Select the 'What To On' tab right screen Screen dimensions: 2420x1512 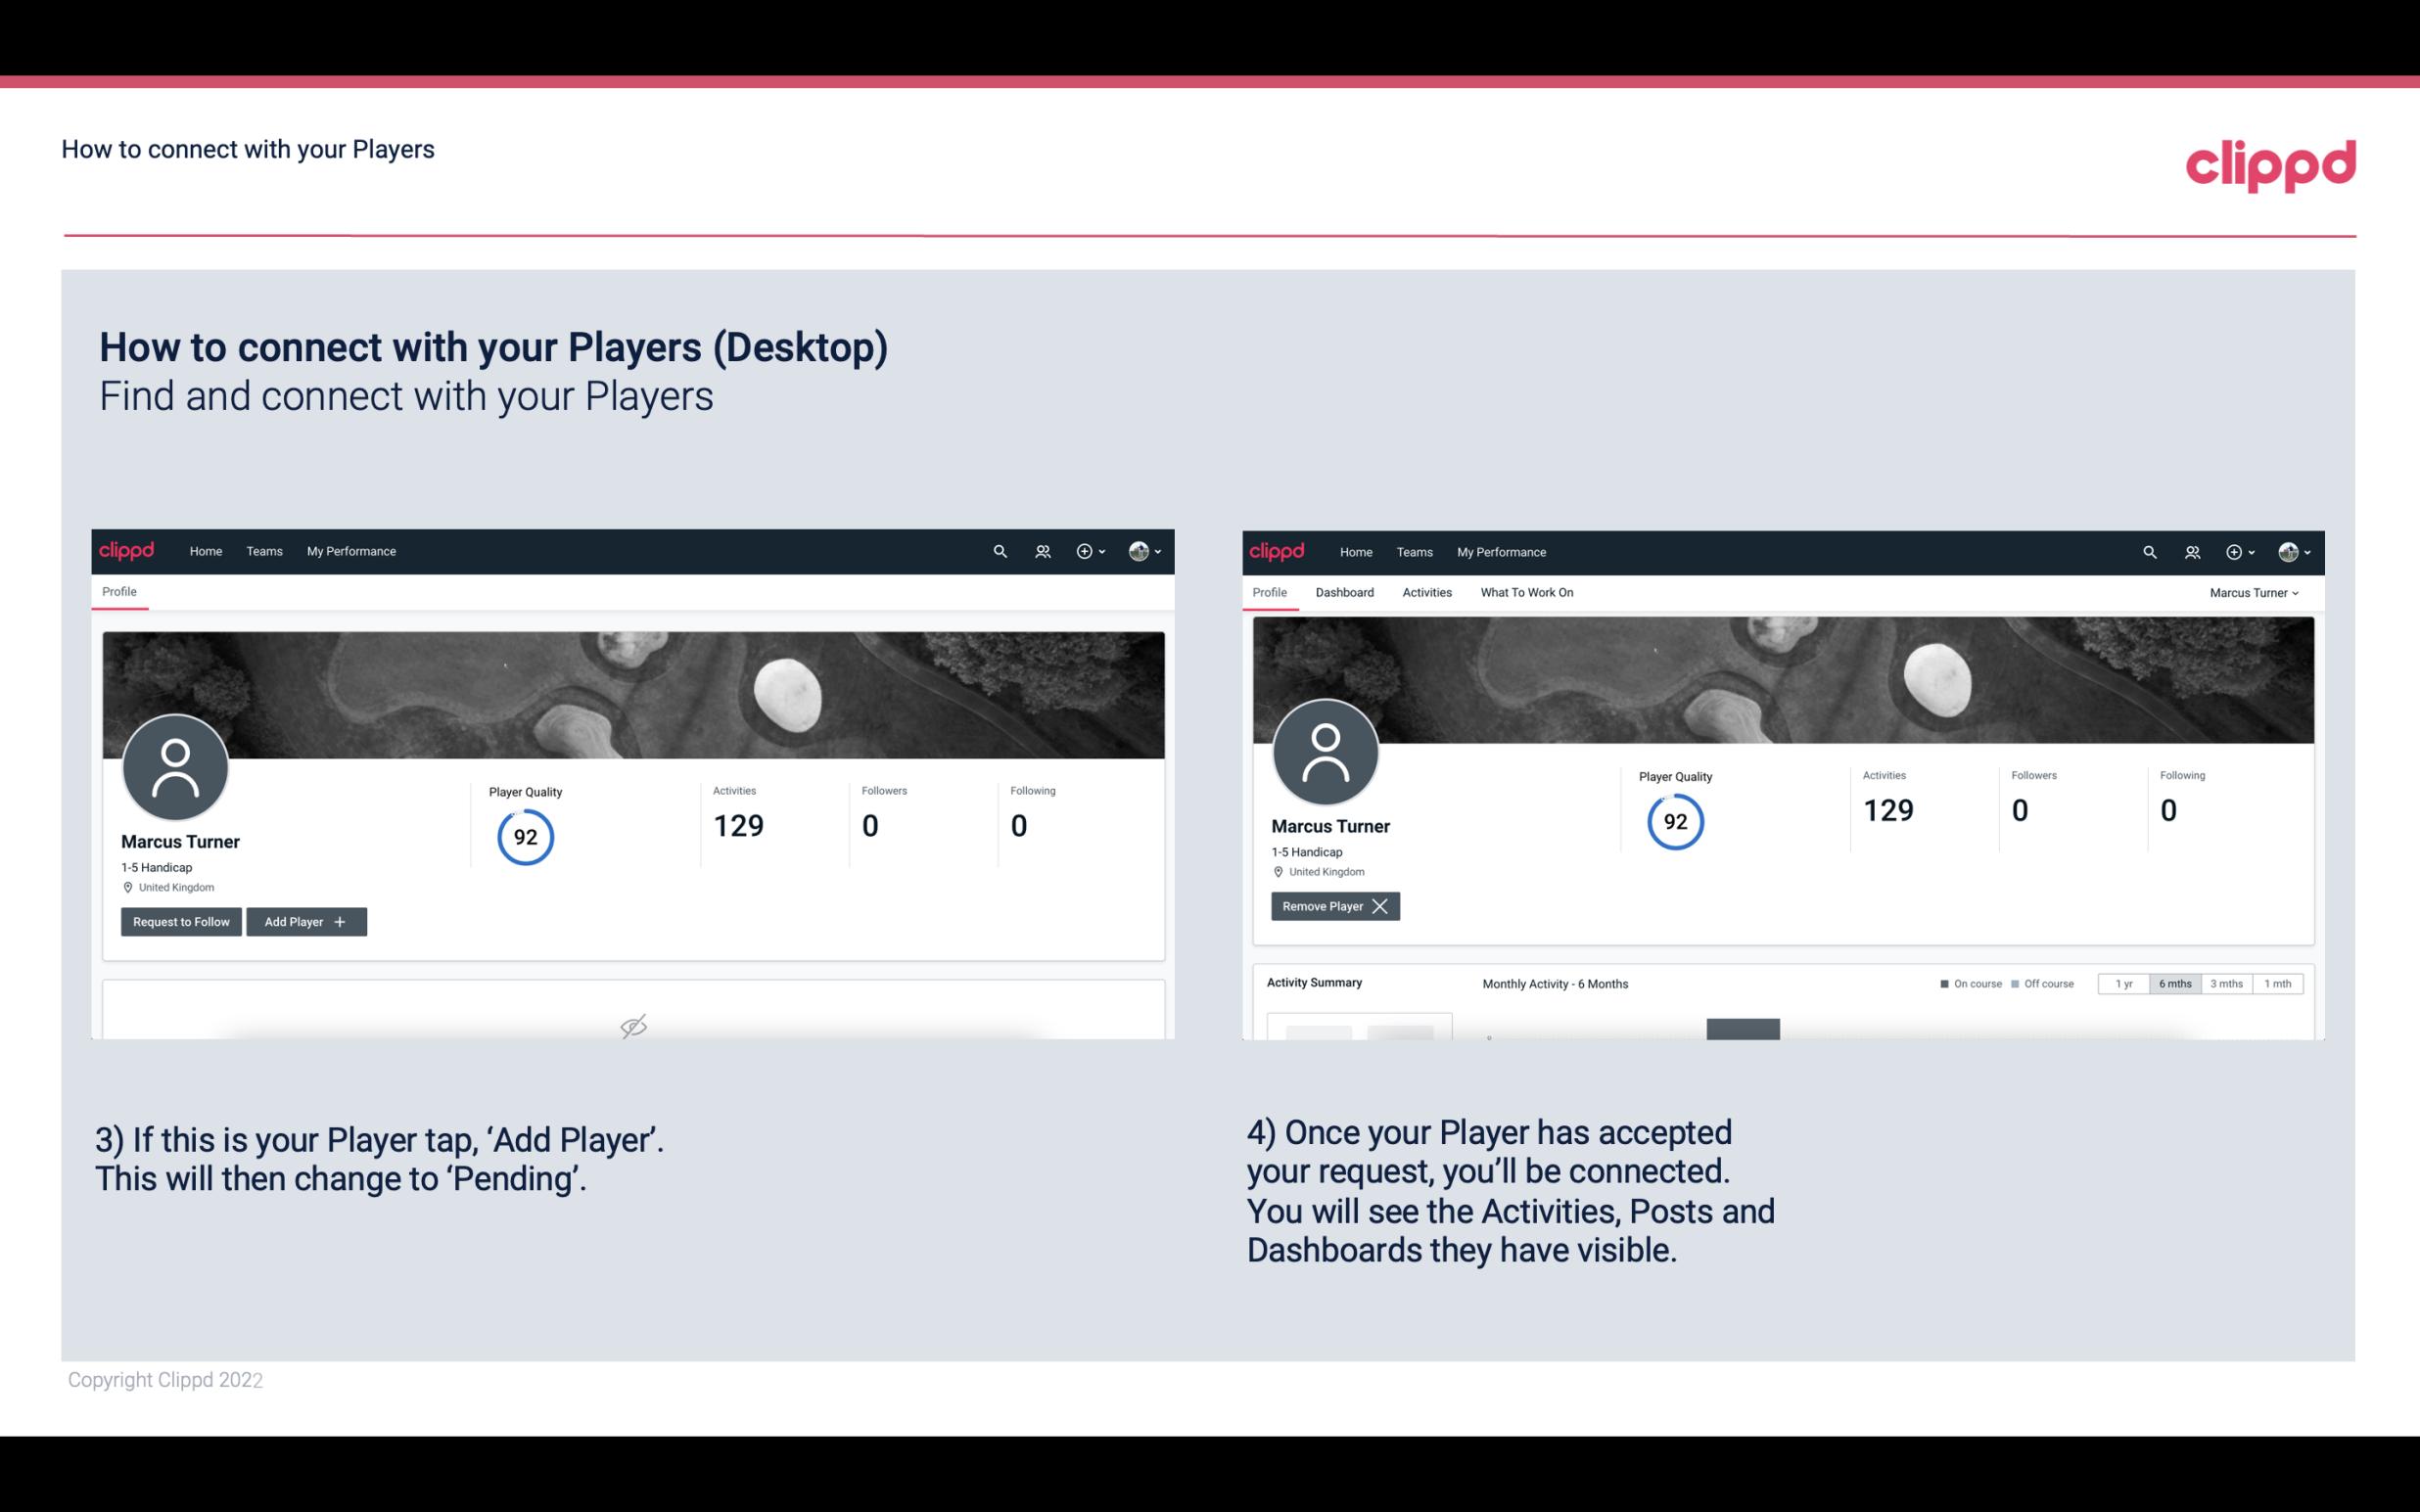click(1524, 590)
